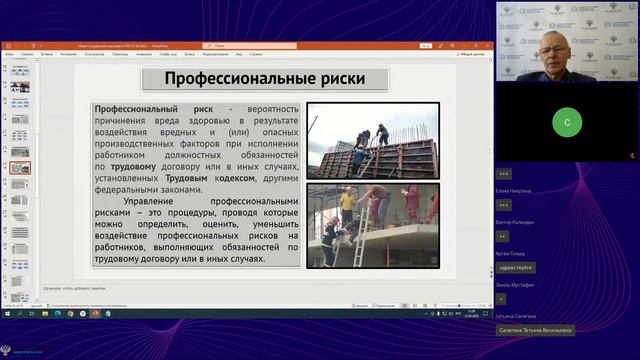Viewport: 640px width, 360px height.
Task: Open the PowerPoint File tab
Action: pos(9,54)
